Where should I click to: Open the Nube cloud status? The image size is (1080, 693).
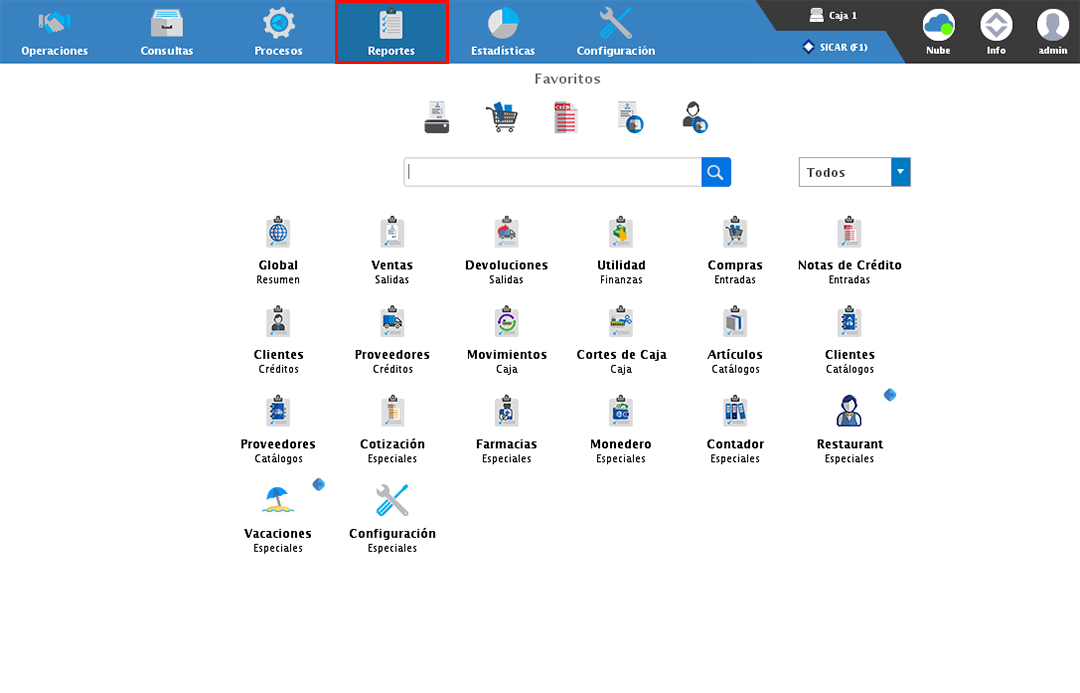(938, 31)
